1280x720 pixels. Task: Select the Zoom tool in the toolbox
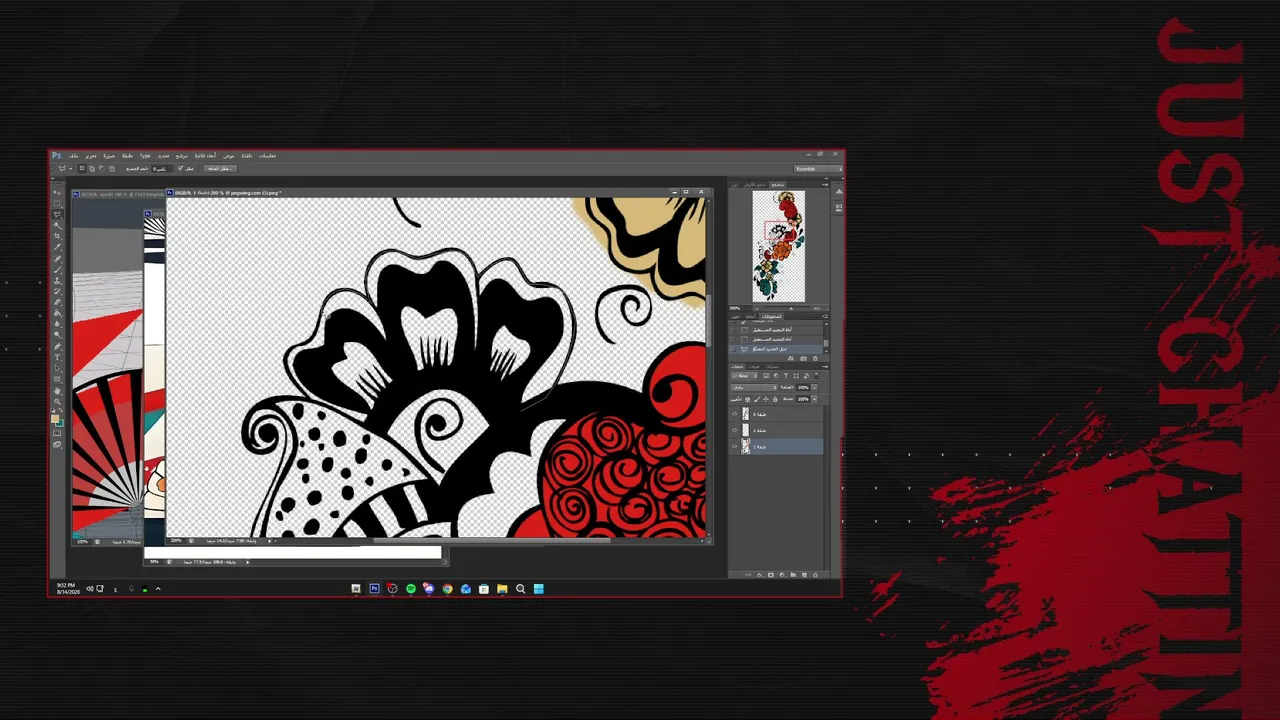(x=57, y=401)
